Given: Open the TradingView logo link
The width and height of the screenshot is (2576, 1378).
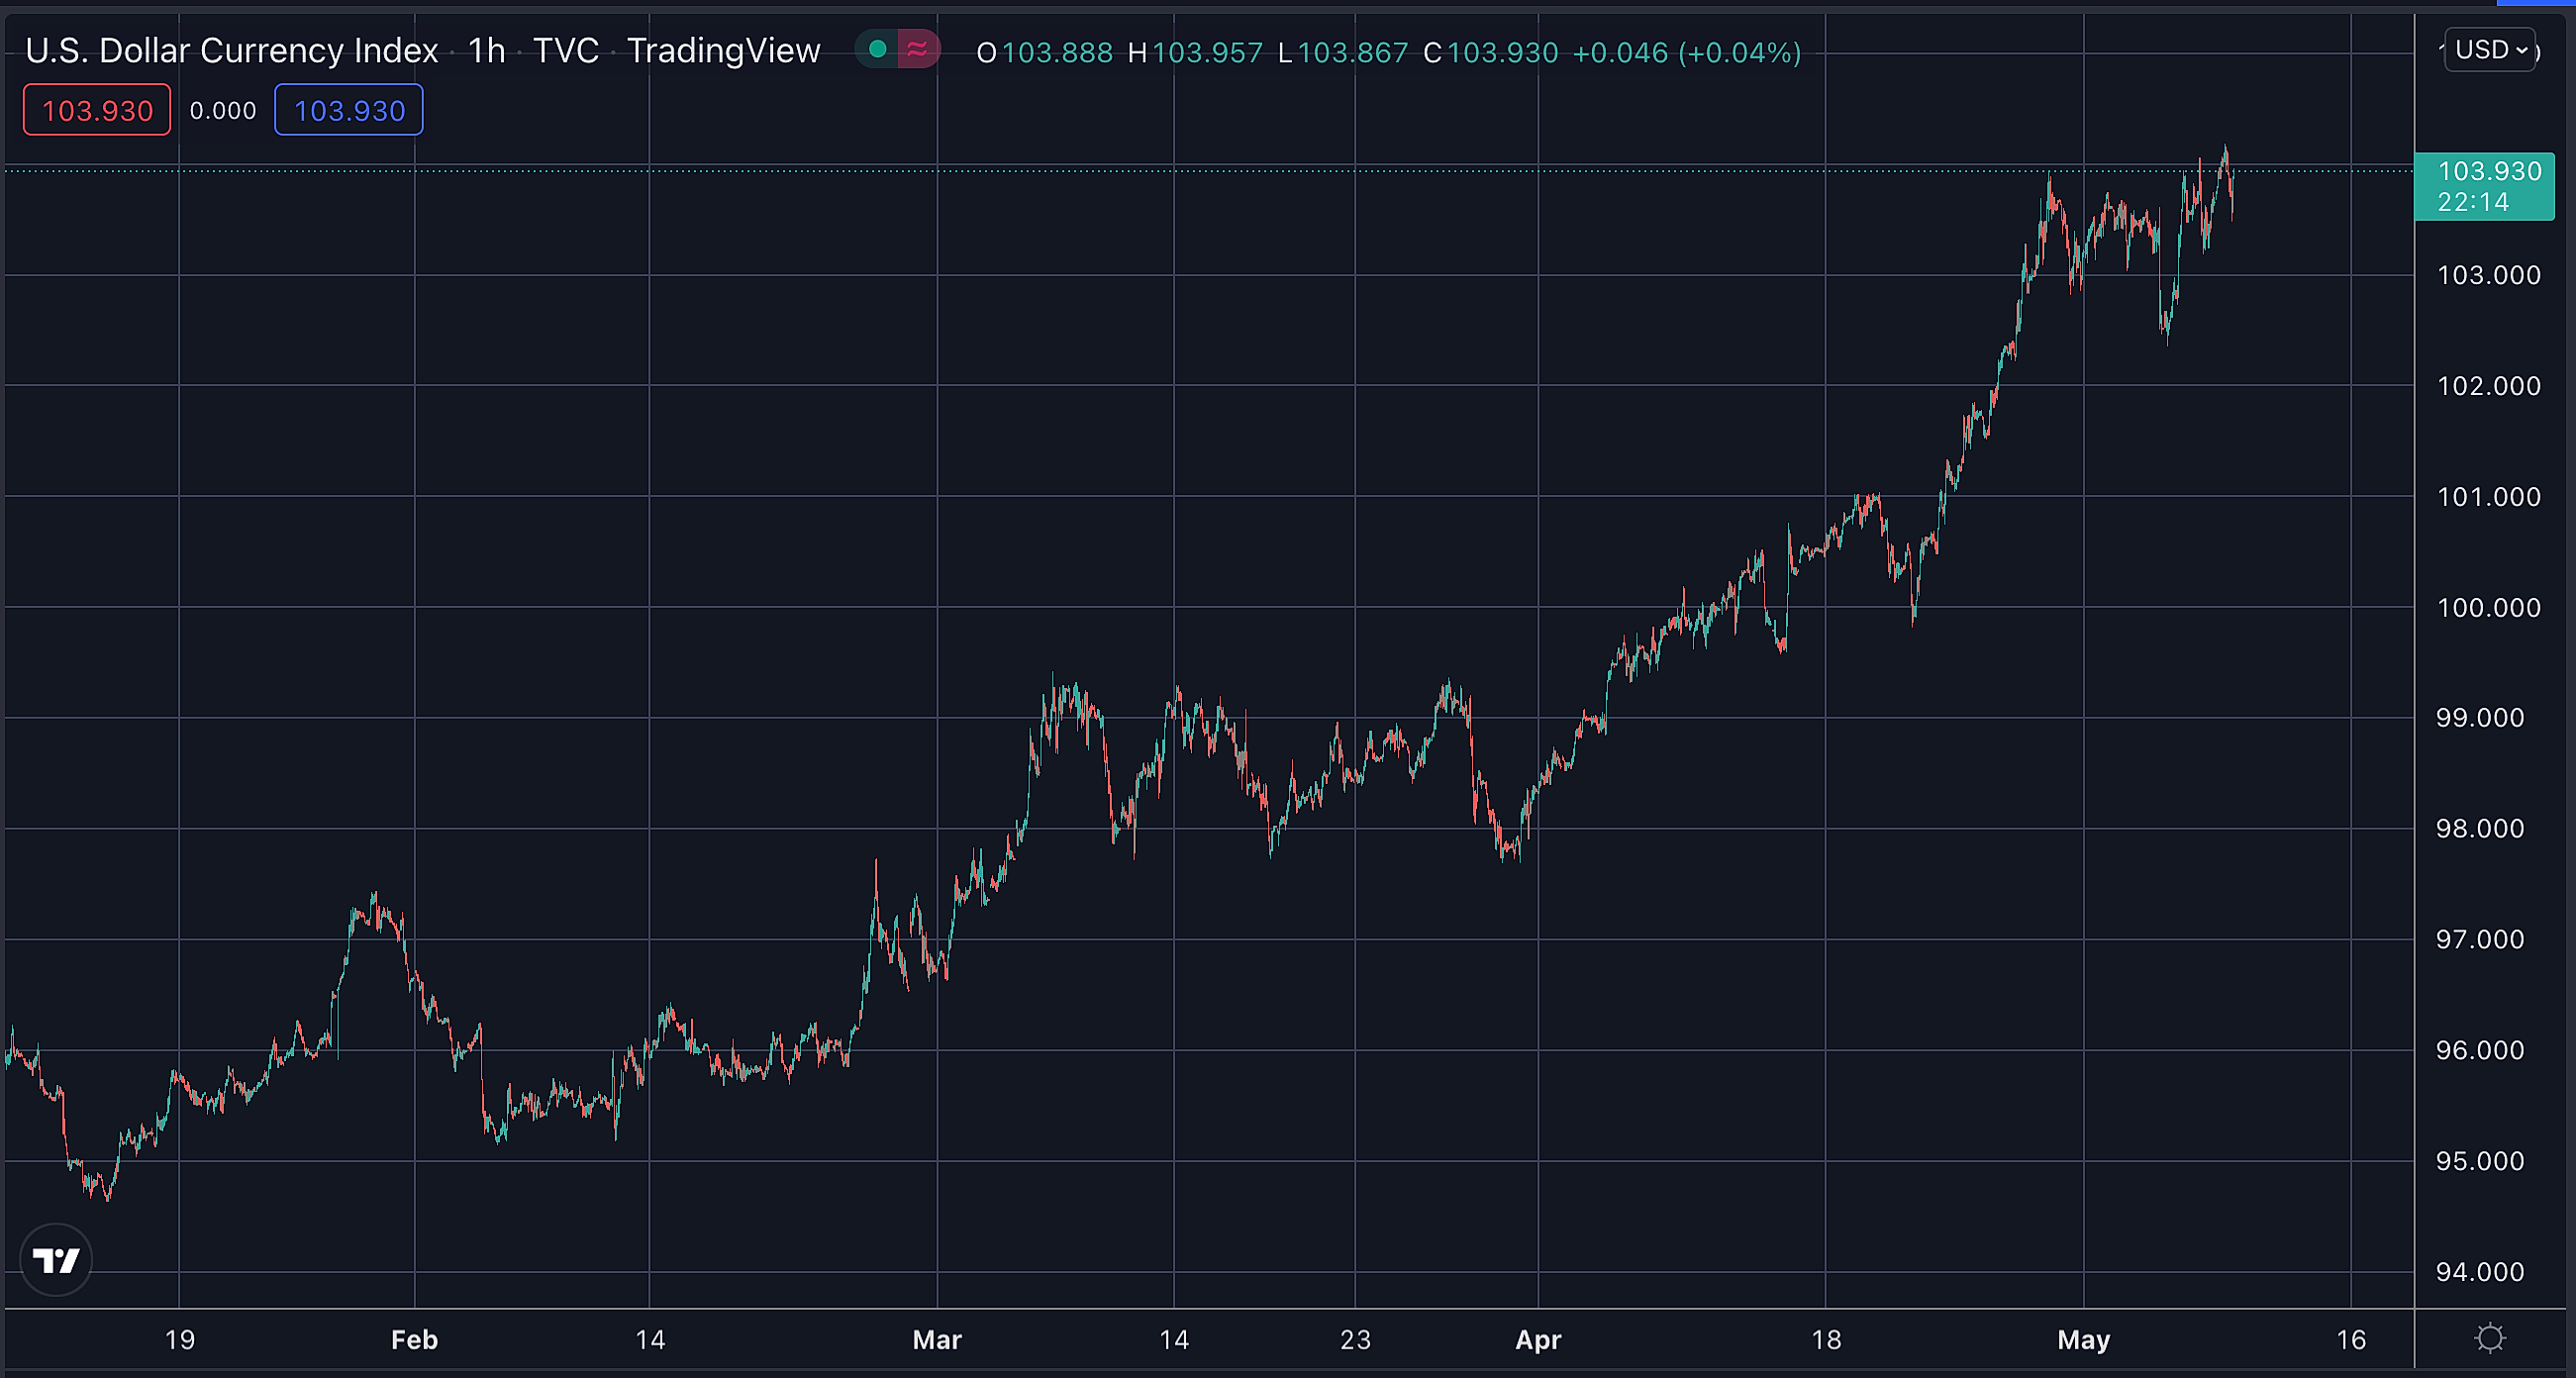Looking at the screenshot, I should coord(56,1260).
